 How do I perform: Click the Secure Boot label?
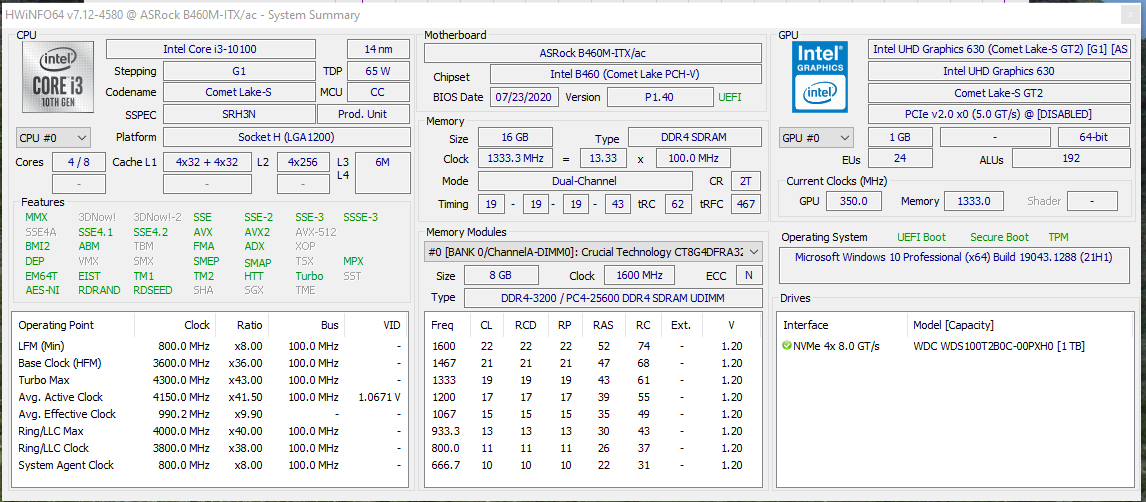coord(999,237)
